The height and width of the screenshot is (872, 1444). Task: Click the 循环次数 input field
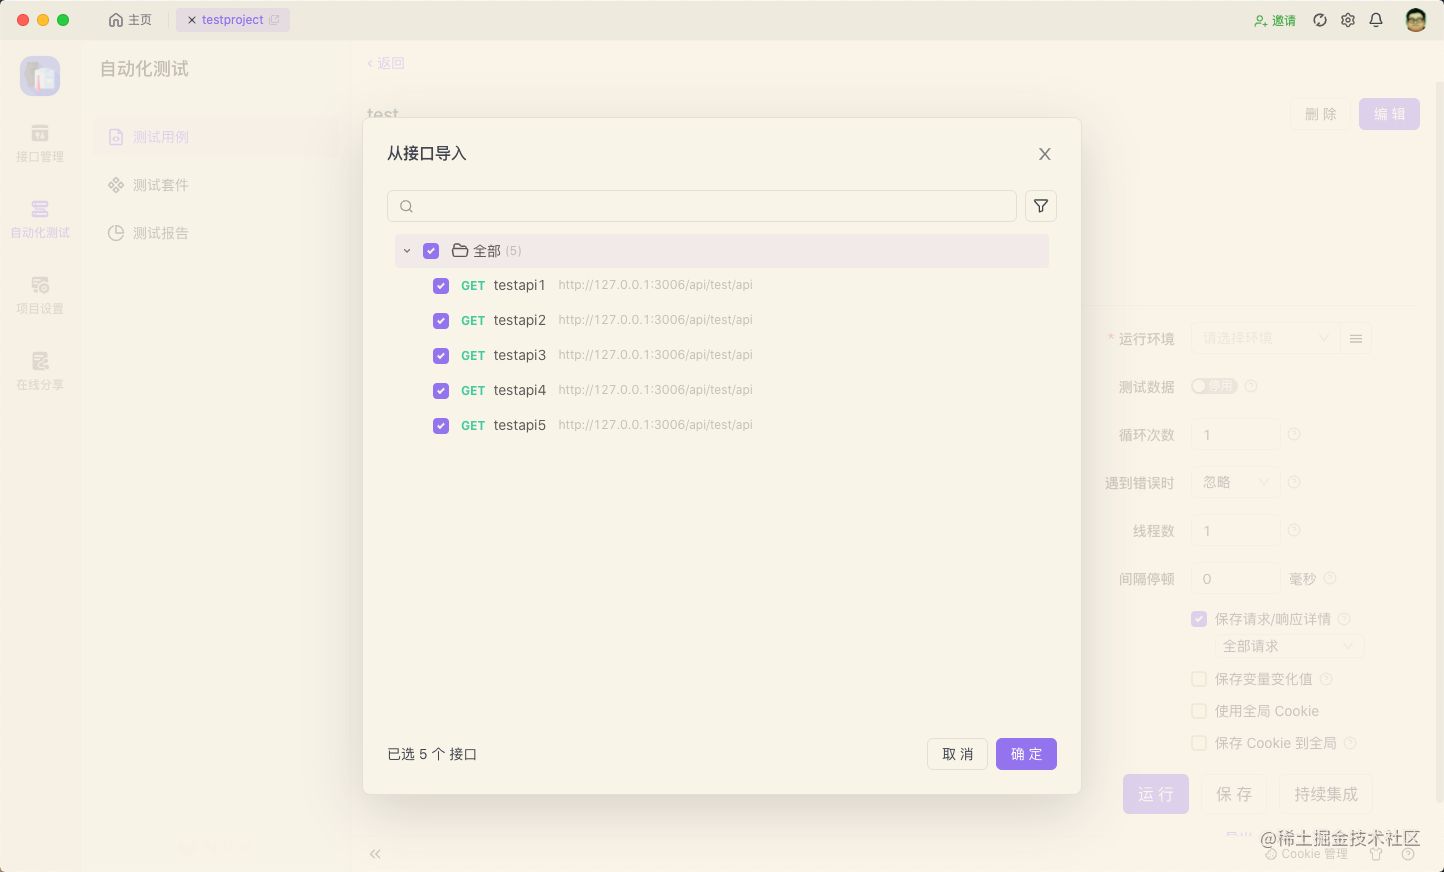point(1236,434)
